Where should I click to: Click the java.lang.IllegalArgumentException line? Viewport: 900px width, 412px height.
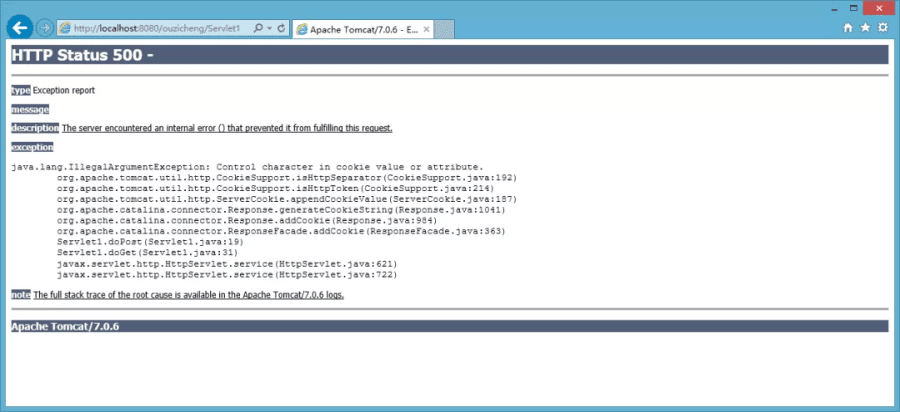[x=247, y=167]
